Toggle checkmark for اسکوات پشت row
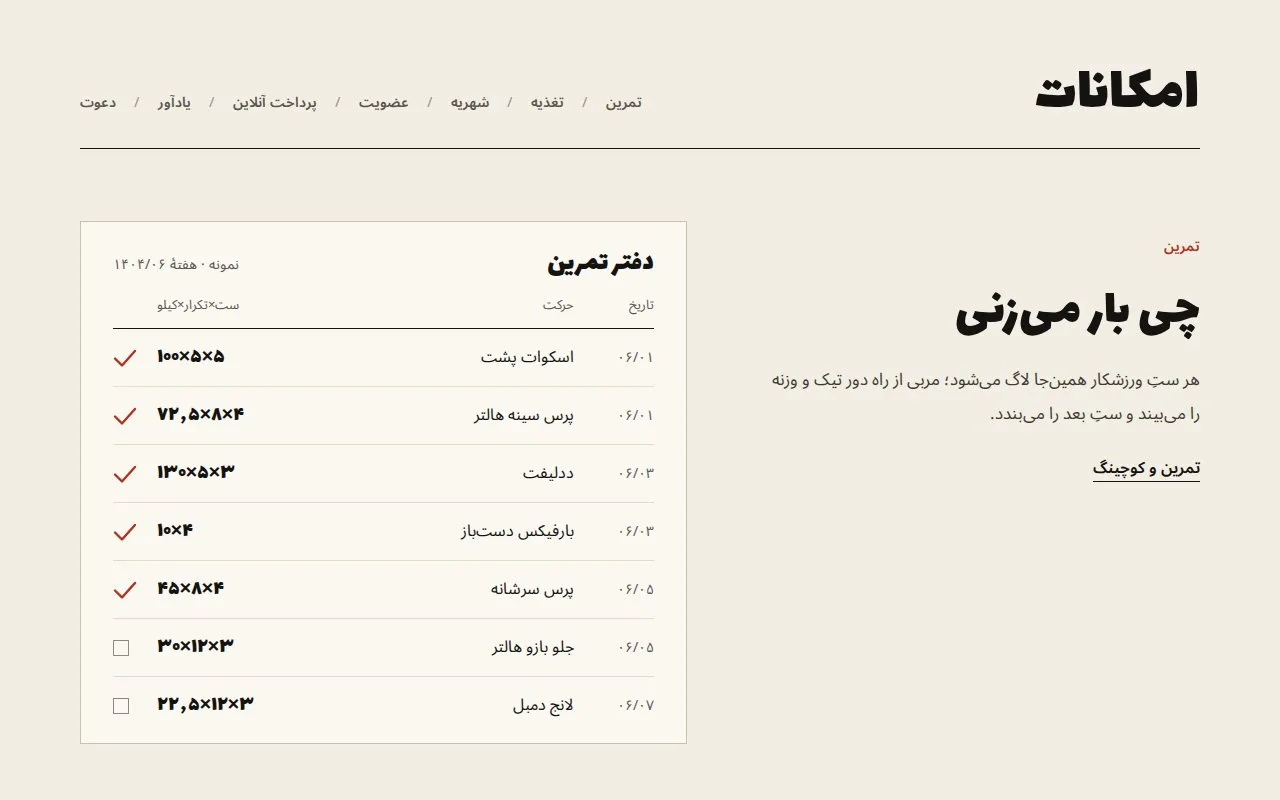Viewport: 1280px width, 800px height. tap(124, 358)
